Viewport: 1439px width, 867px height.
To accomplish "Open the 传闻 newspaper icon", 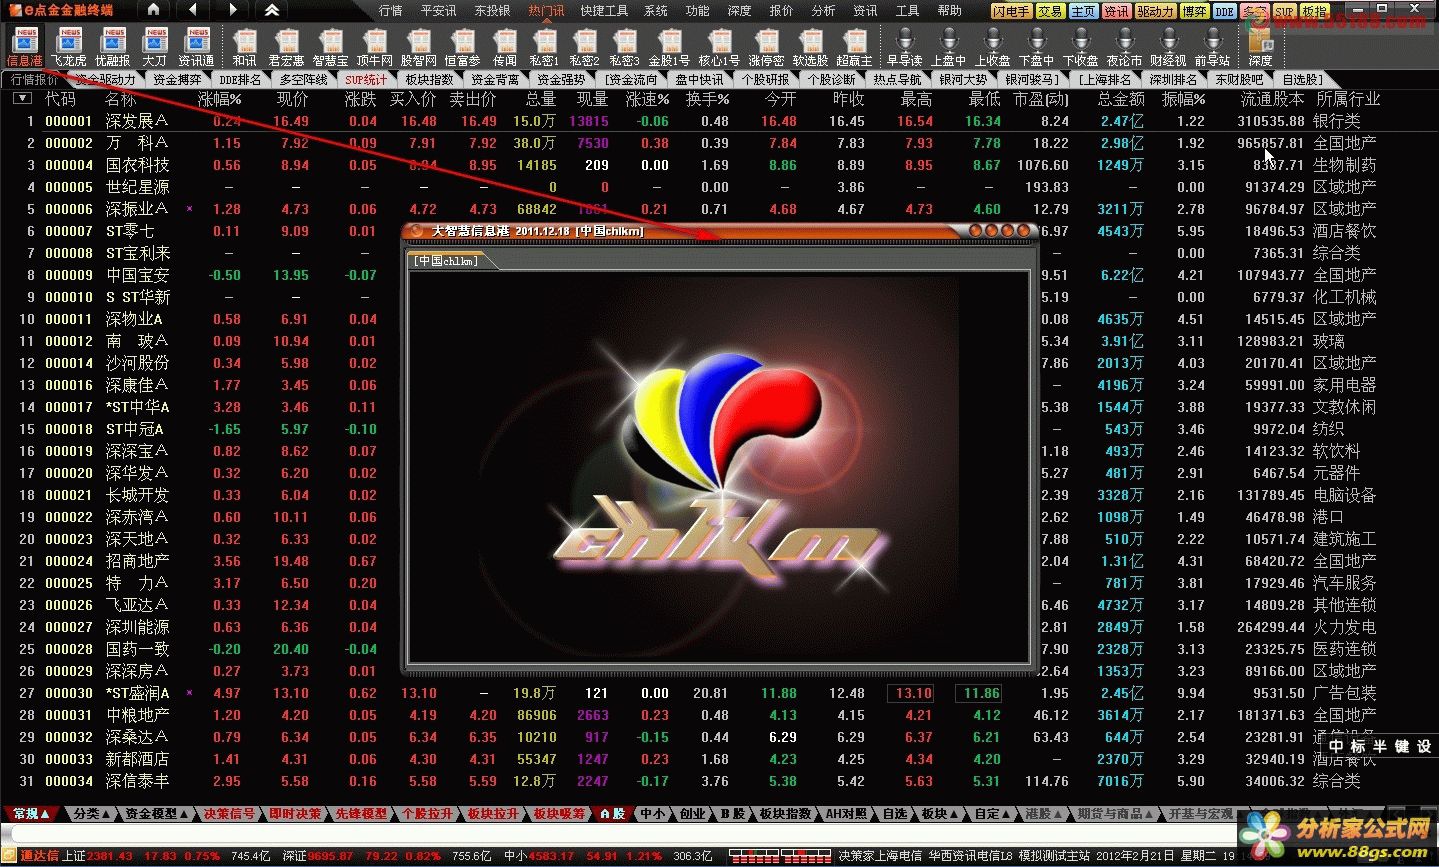I will 504,46.
